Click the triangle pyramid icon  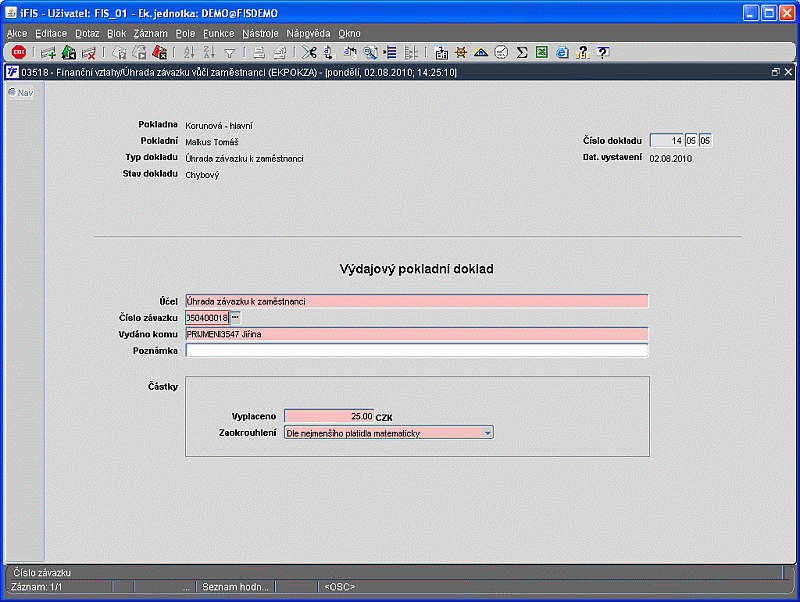point(481,52)
